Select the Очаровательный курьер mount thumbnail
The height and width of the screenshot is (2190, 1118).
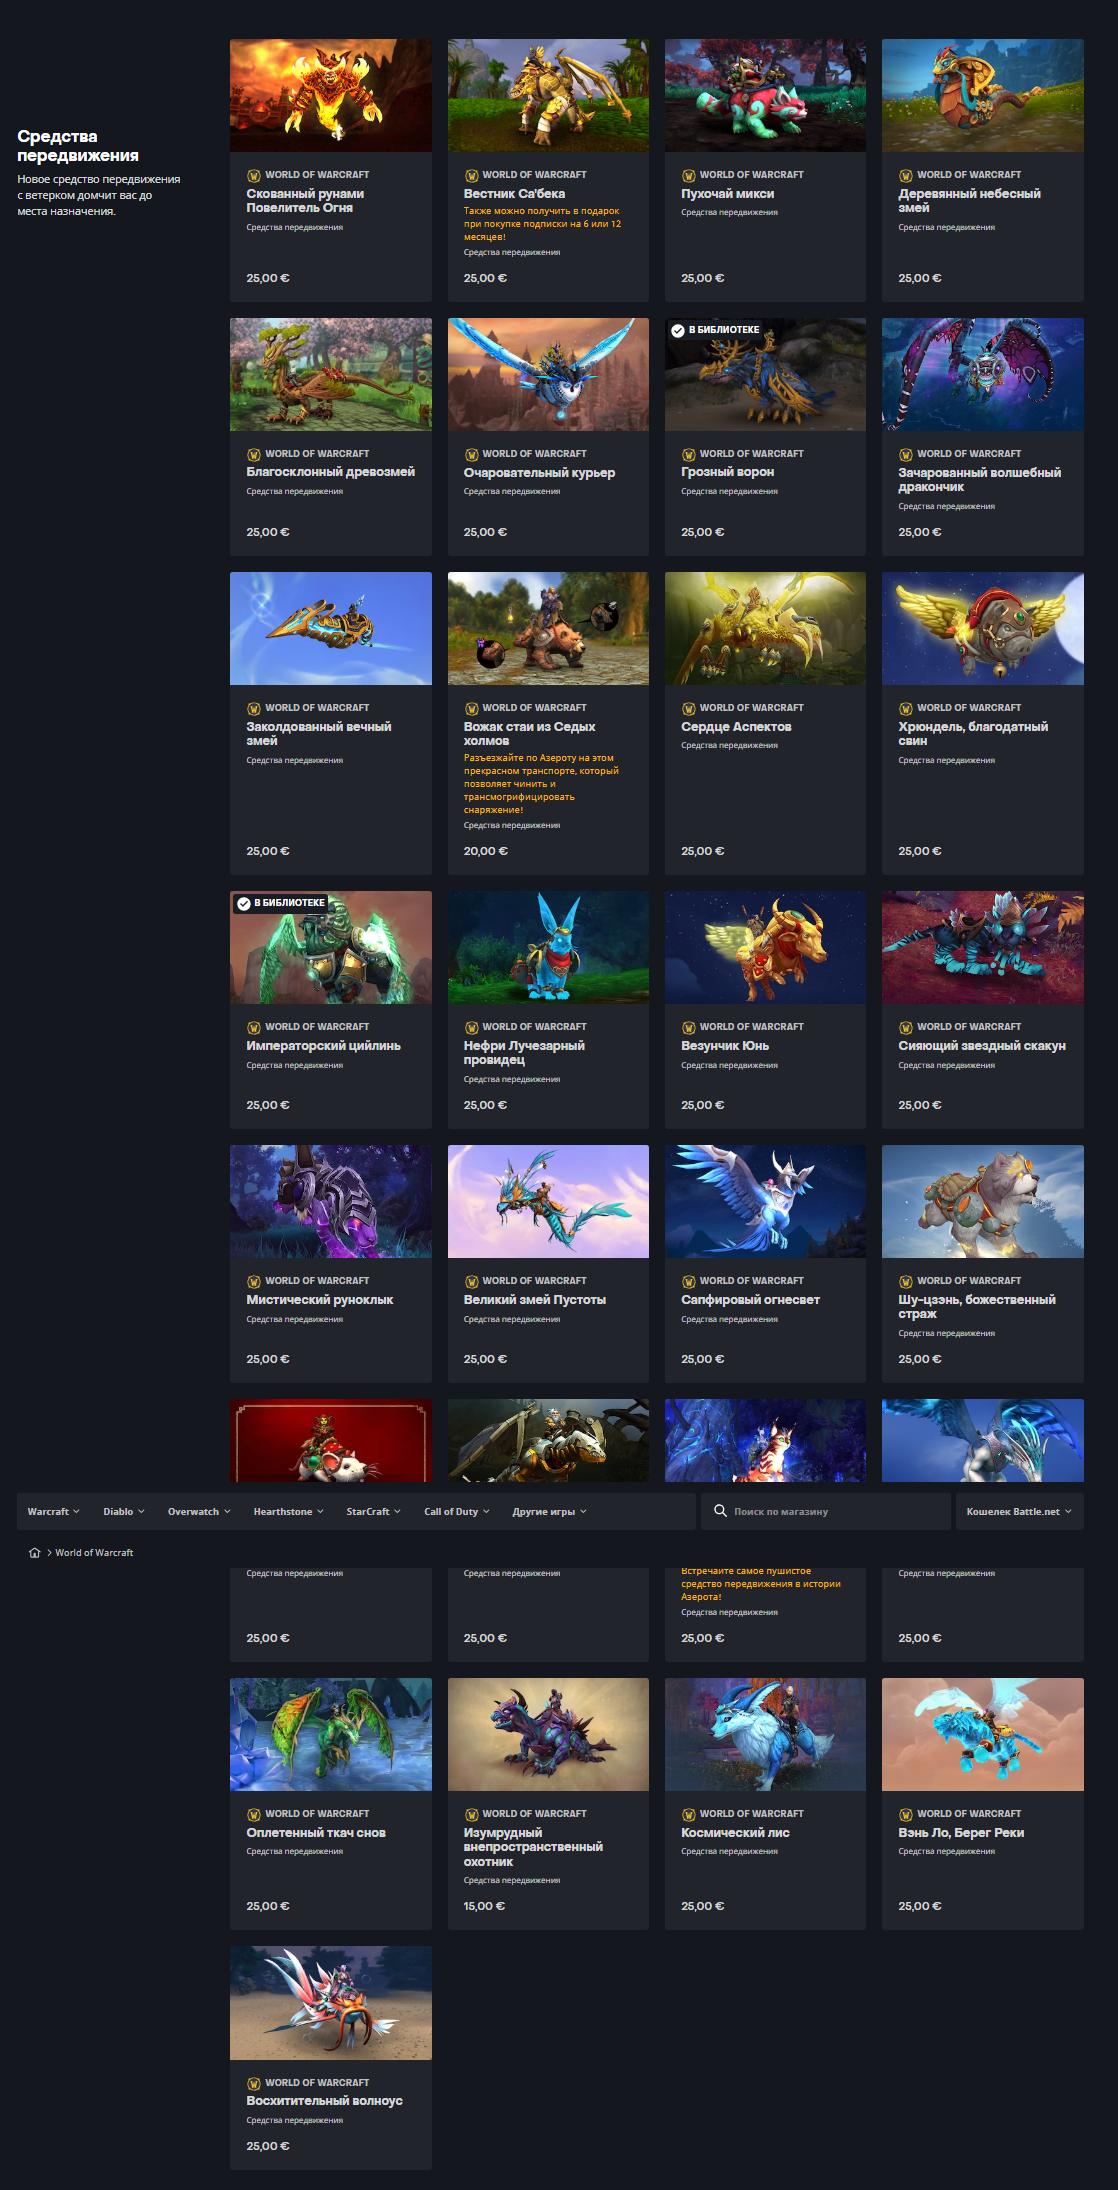click(548, 375)
